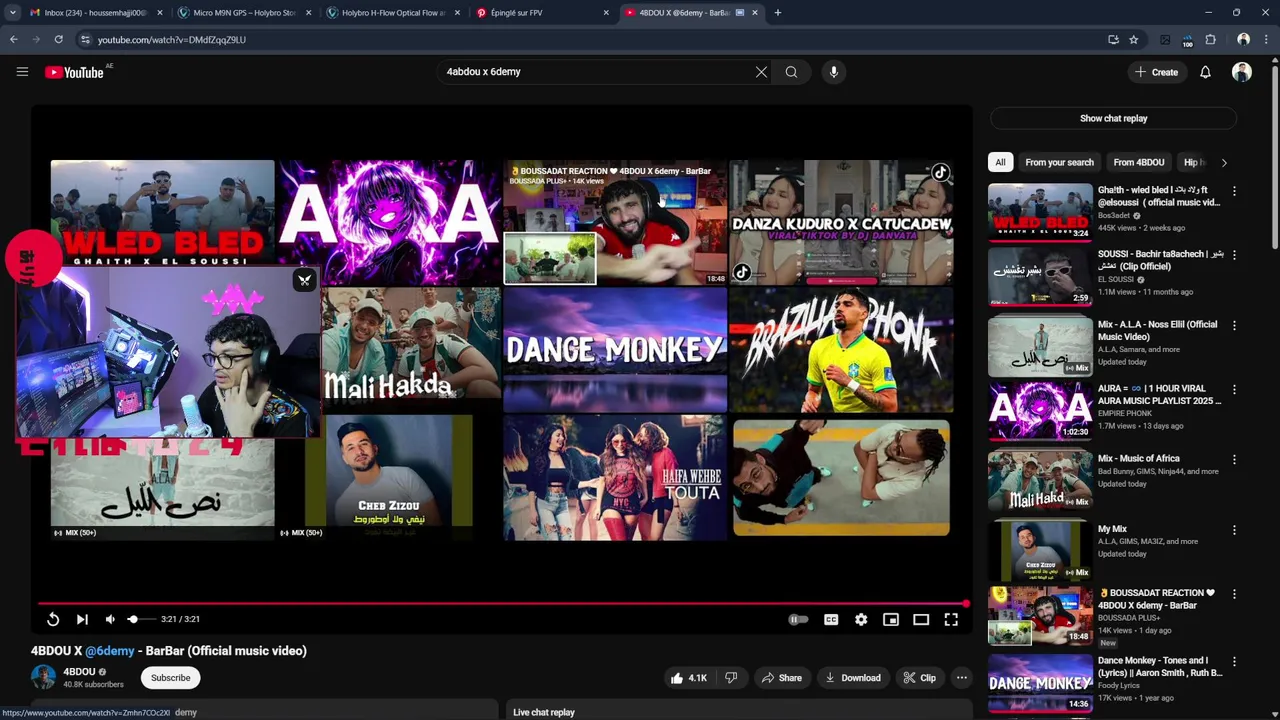Open options for Dance Monkey sidebar video

point(1234,662)
